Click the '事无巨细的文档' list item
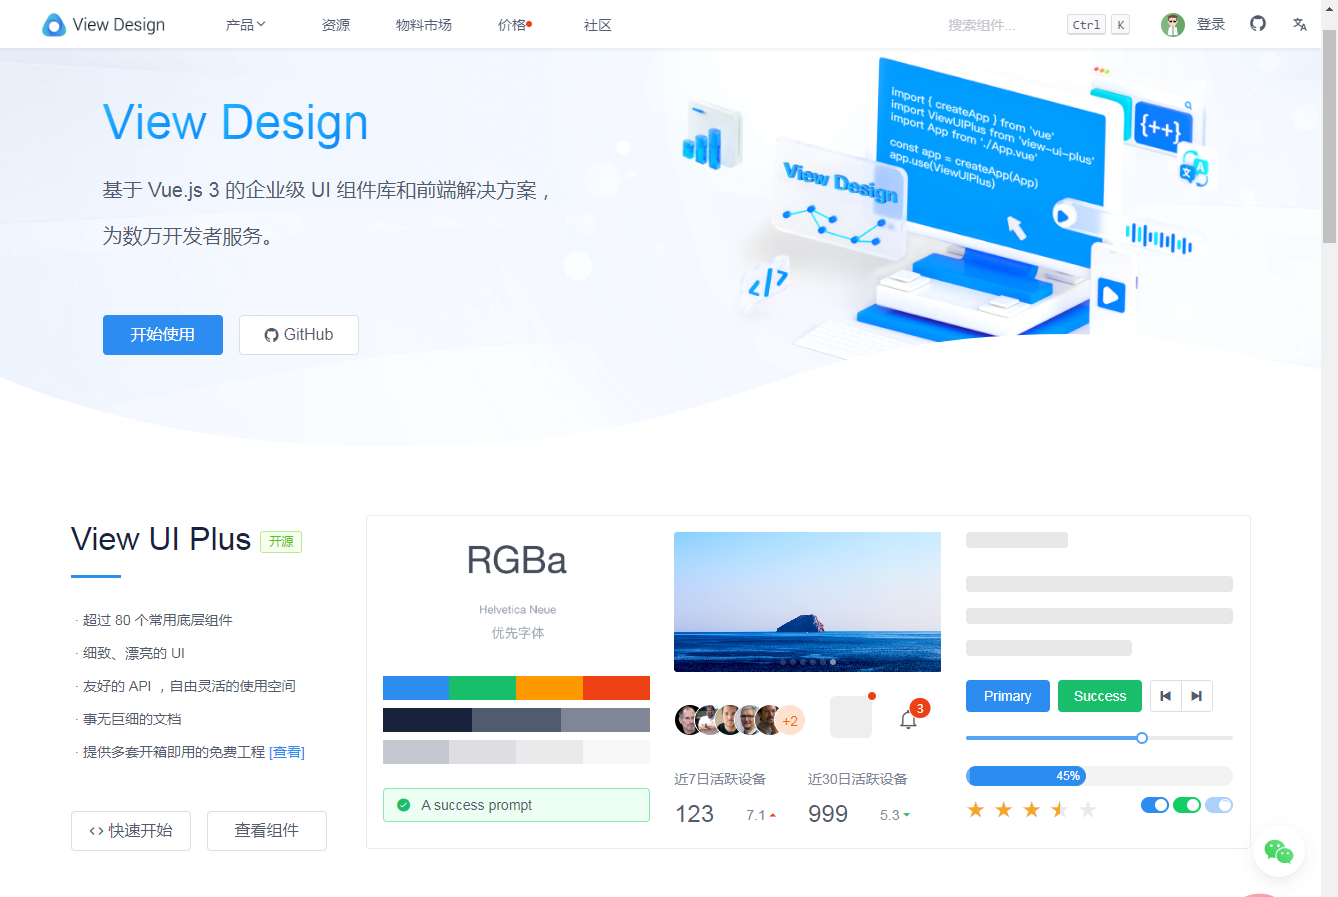 132,719
